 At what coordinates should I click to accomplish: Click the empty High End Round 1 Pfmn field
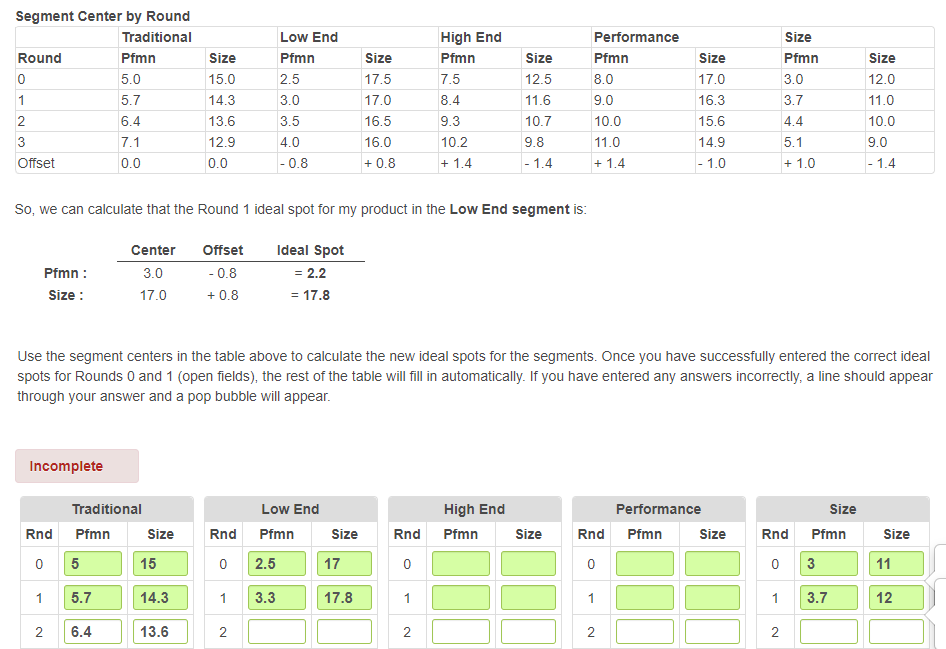[x=461, y=597]
